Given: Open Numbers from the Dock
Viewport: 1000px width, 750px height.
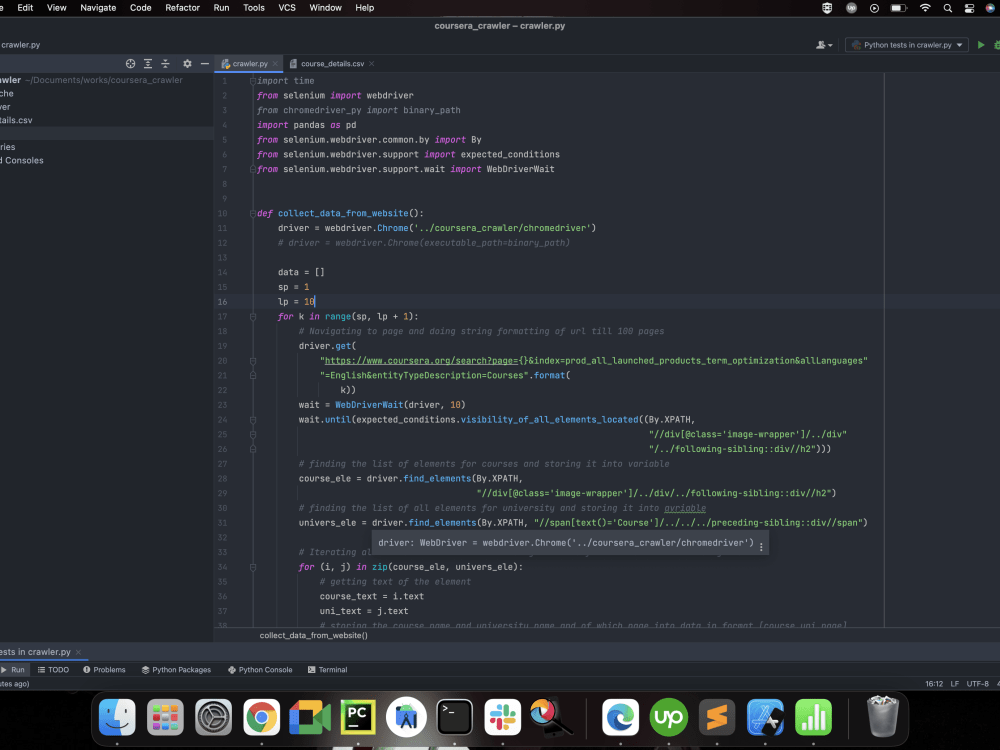Looking at the screenshot, I should 813,717.
